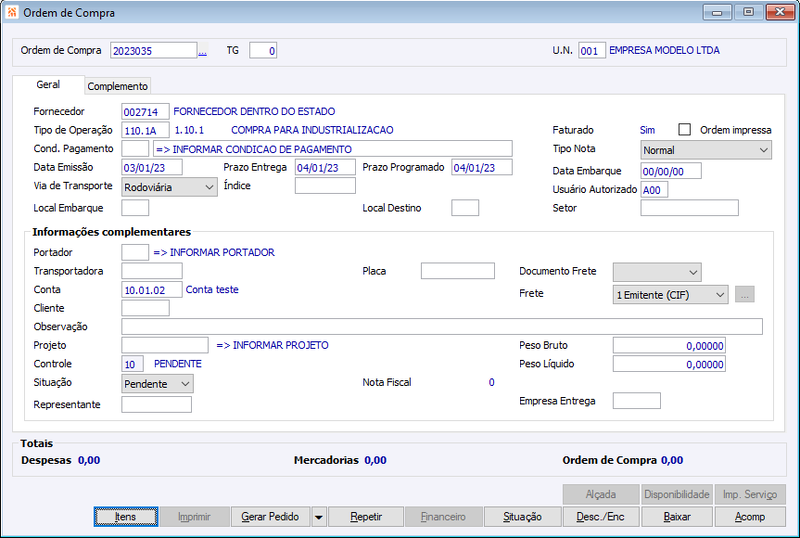Click the Ordem de Compra number field
Viewport: 800px width, 538px height.
(x=154, y=51)
